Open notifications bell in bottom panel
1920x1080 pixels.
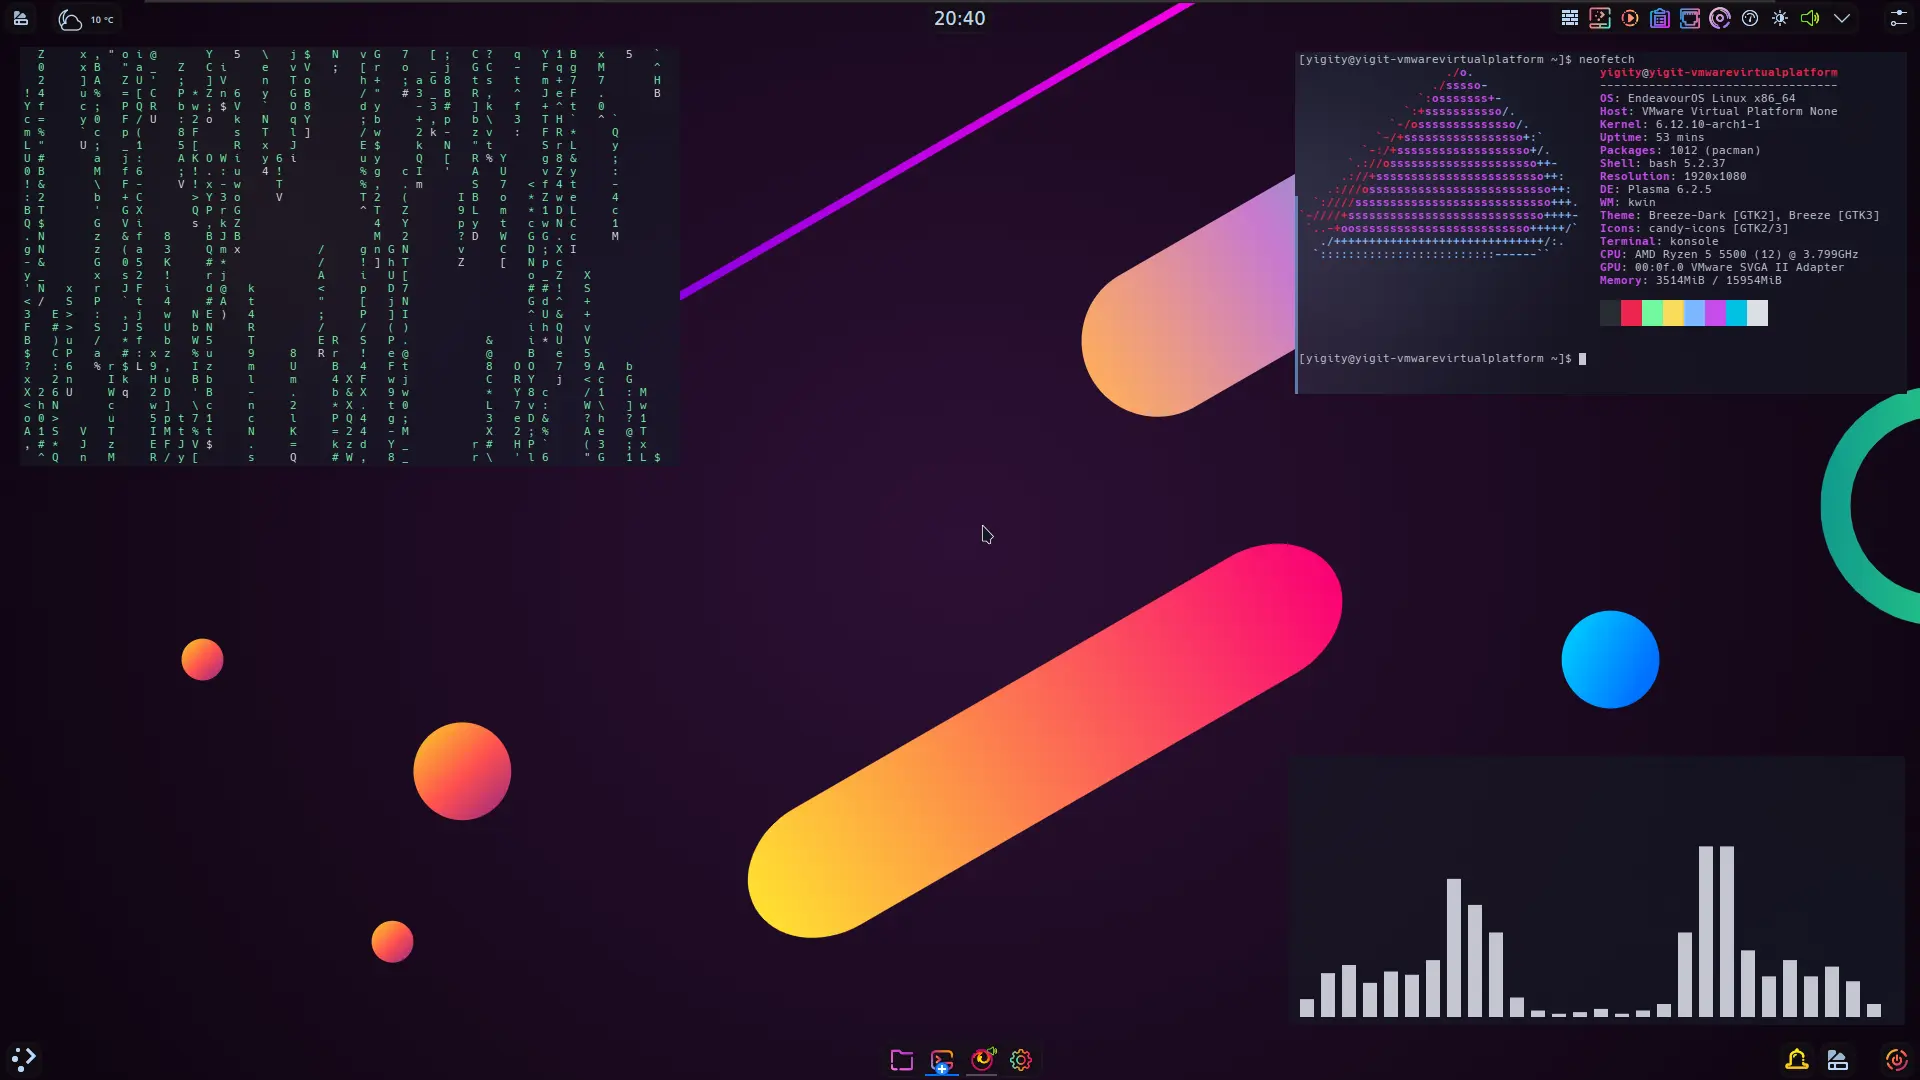1797,1060
